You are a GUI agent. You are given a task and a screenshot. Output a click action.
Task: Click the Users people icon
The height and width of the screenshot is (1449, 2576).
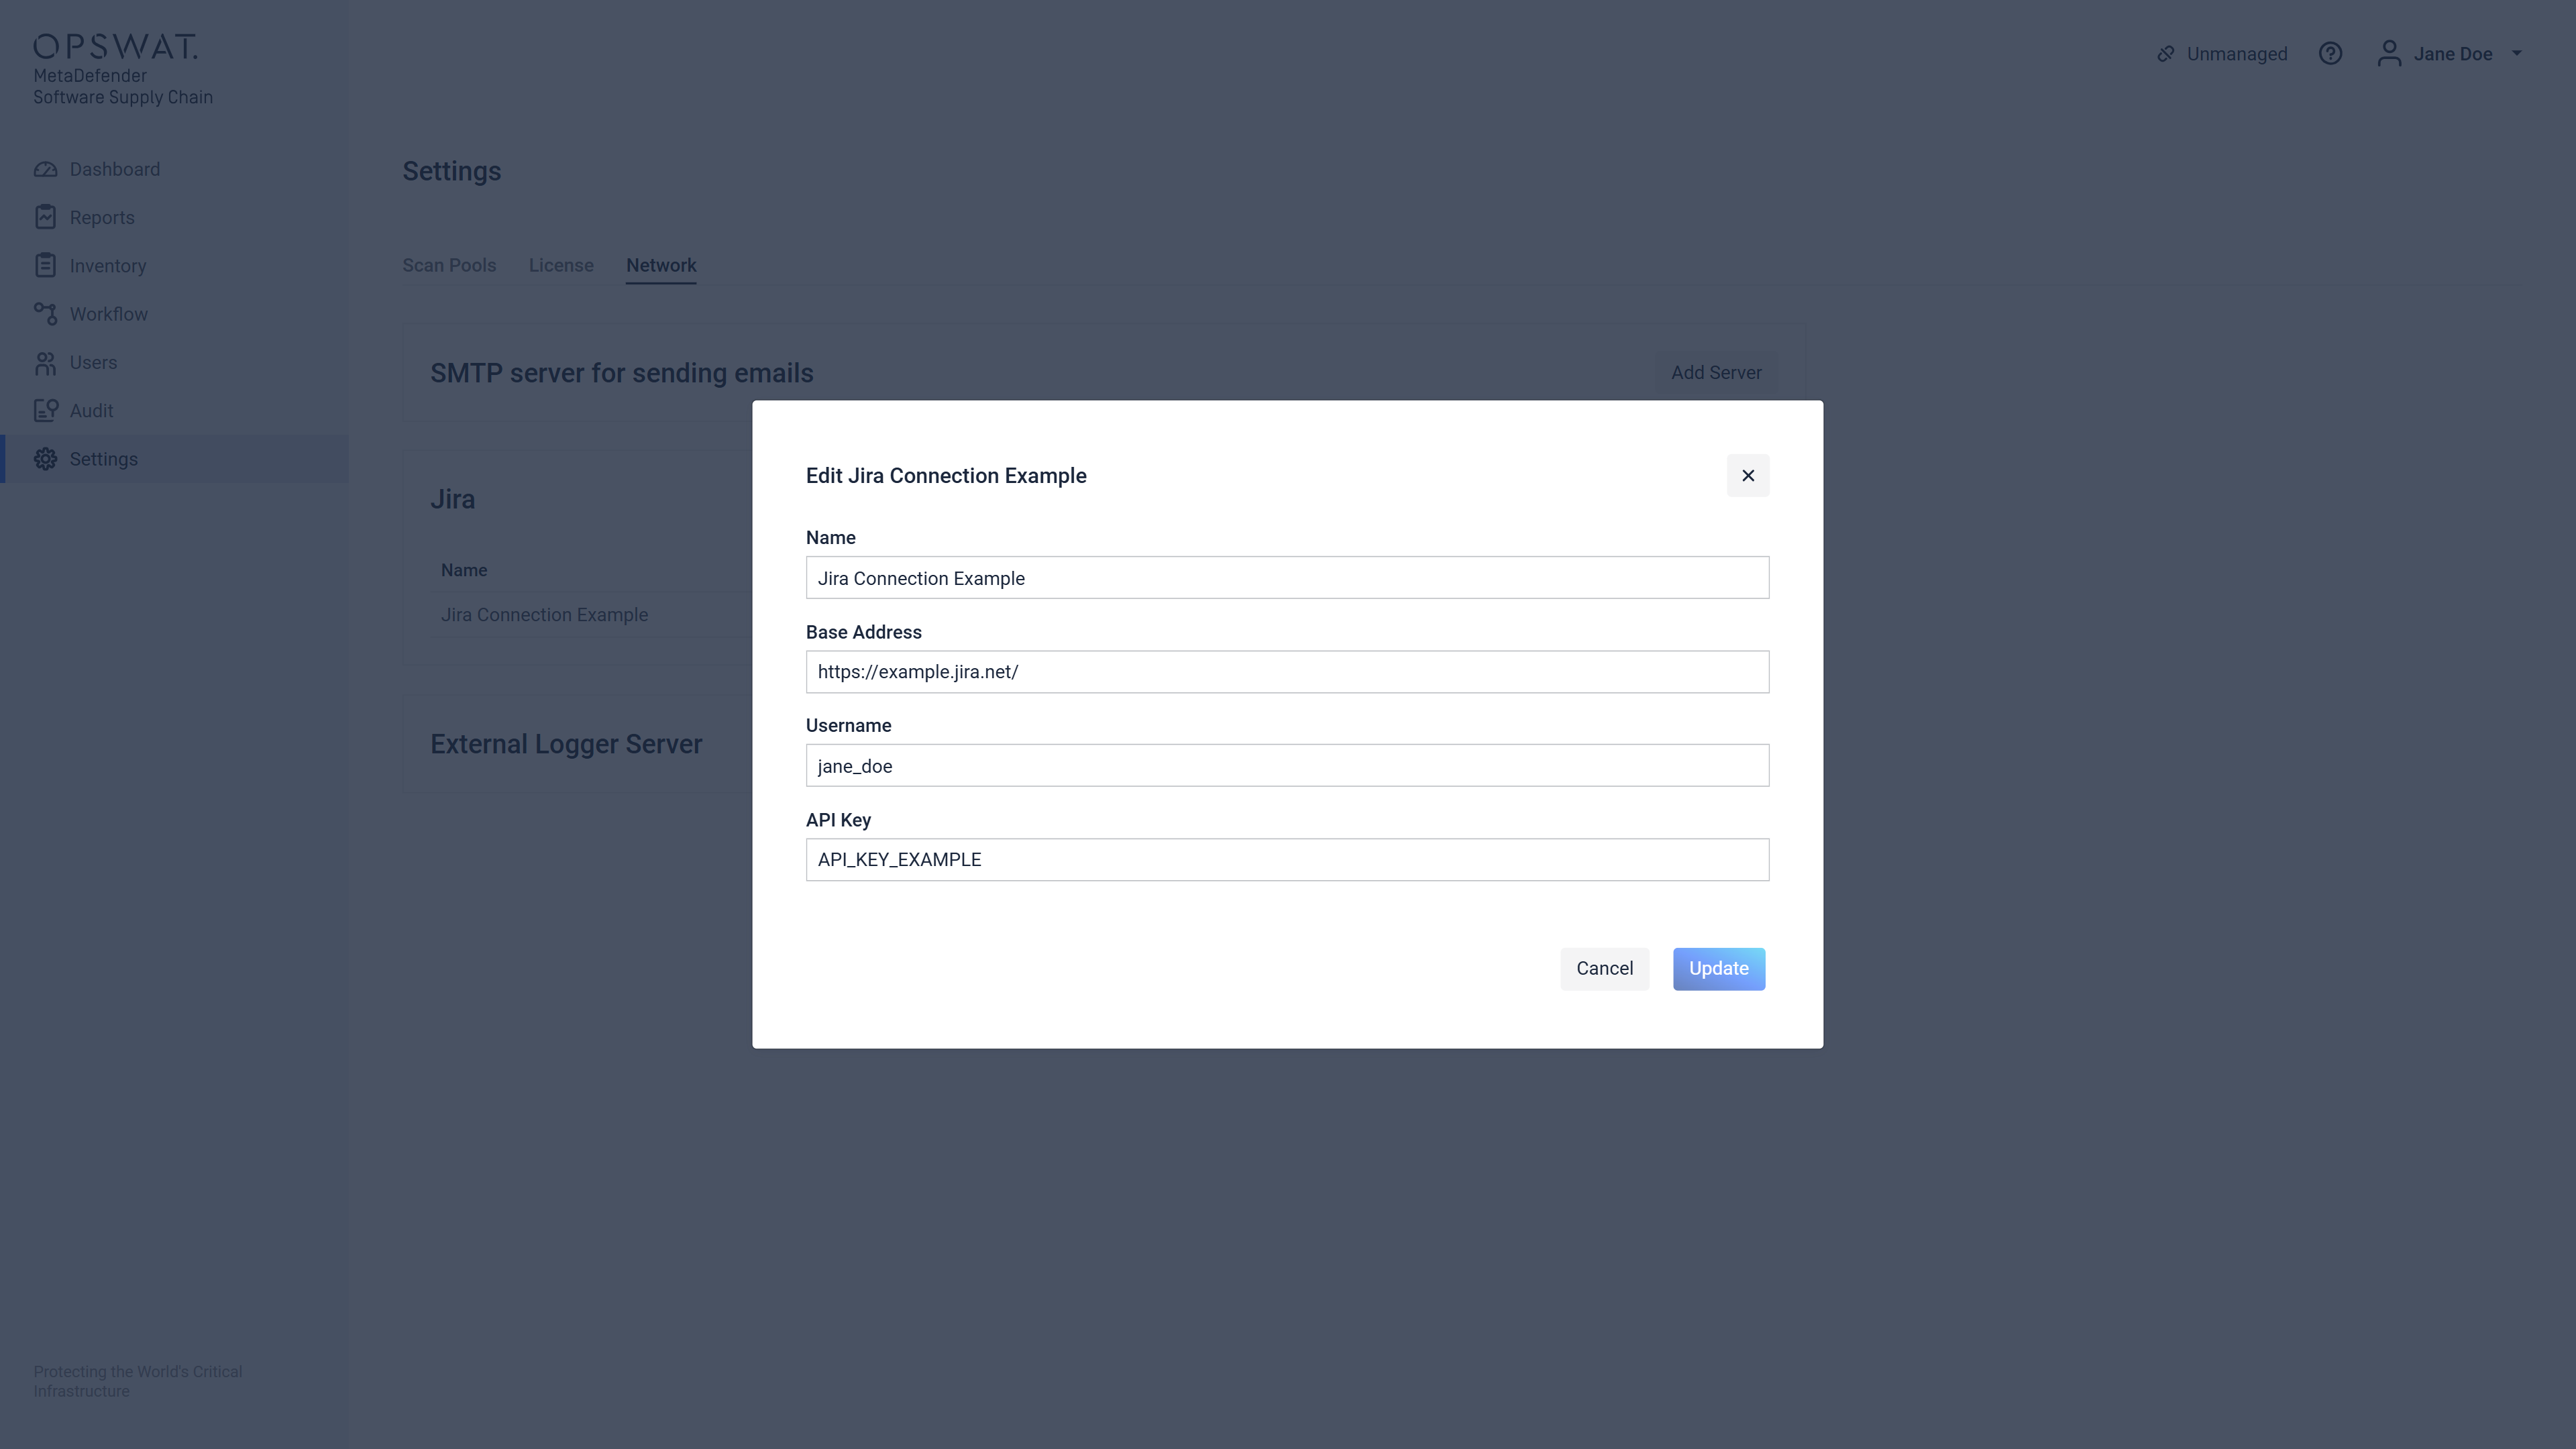[45, 363]
